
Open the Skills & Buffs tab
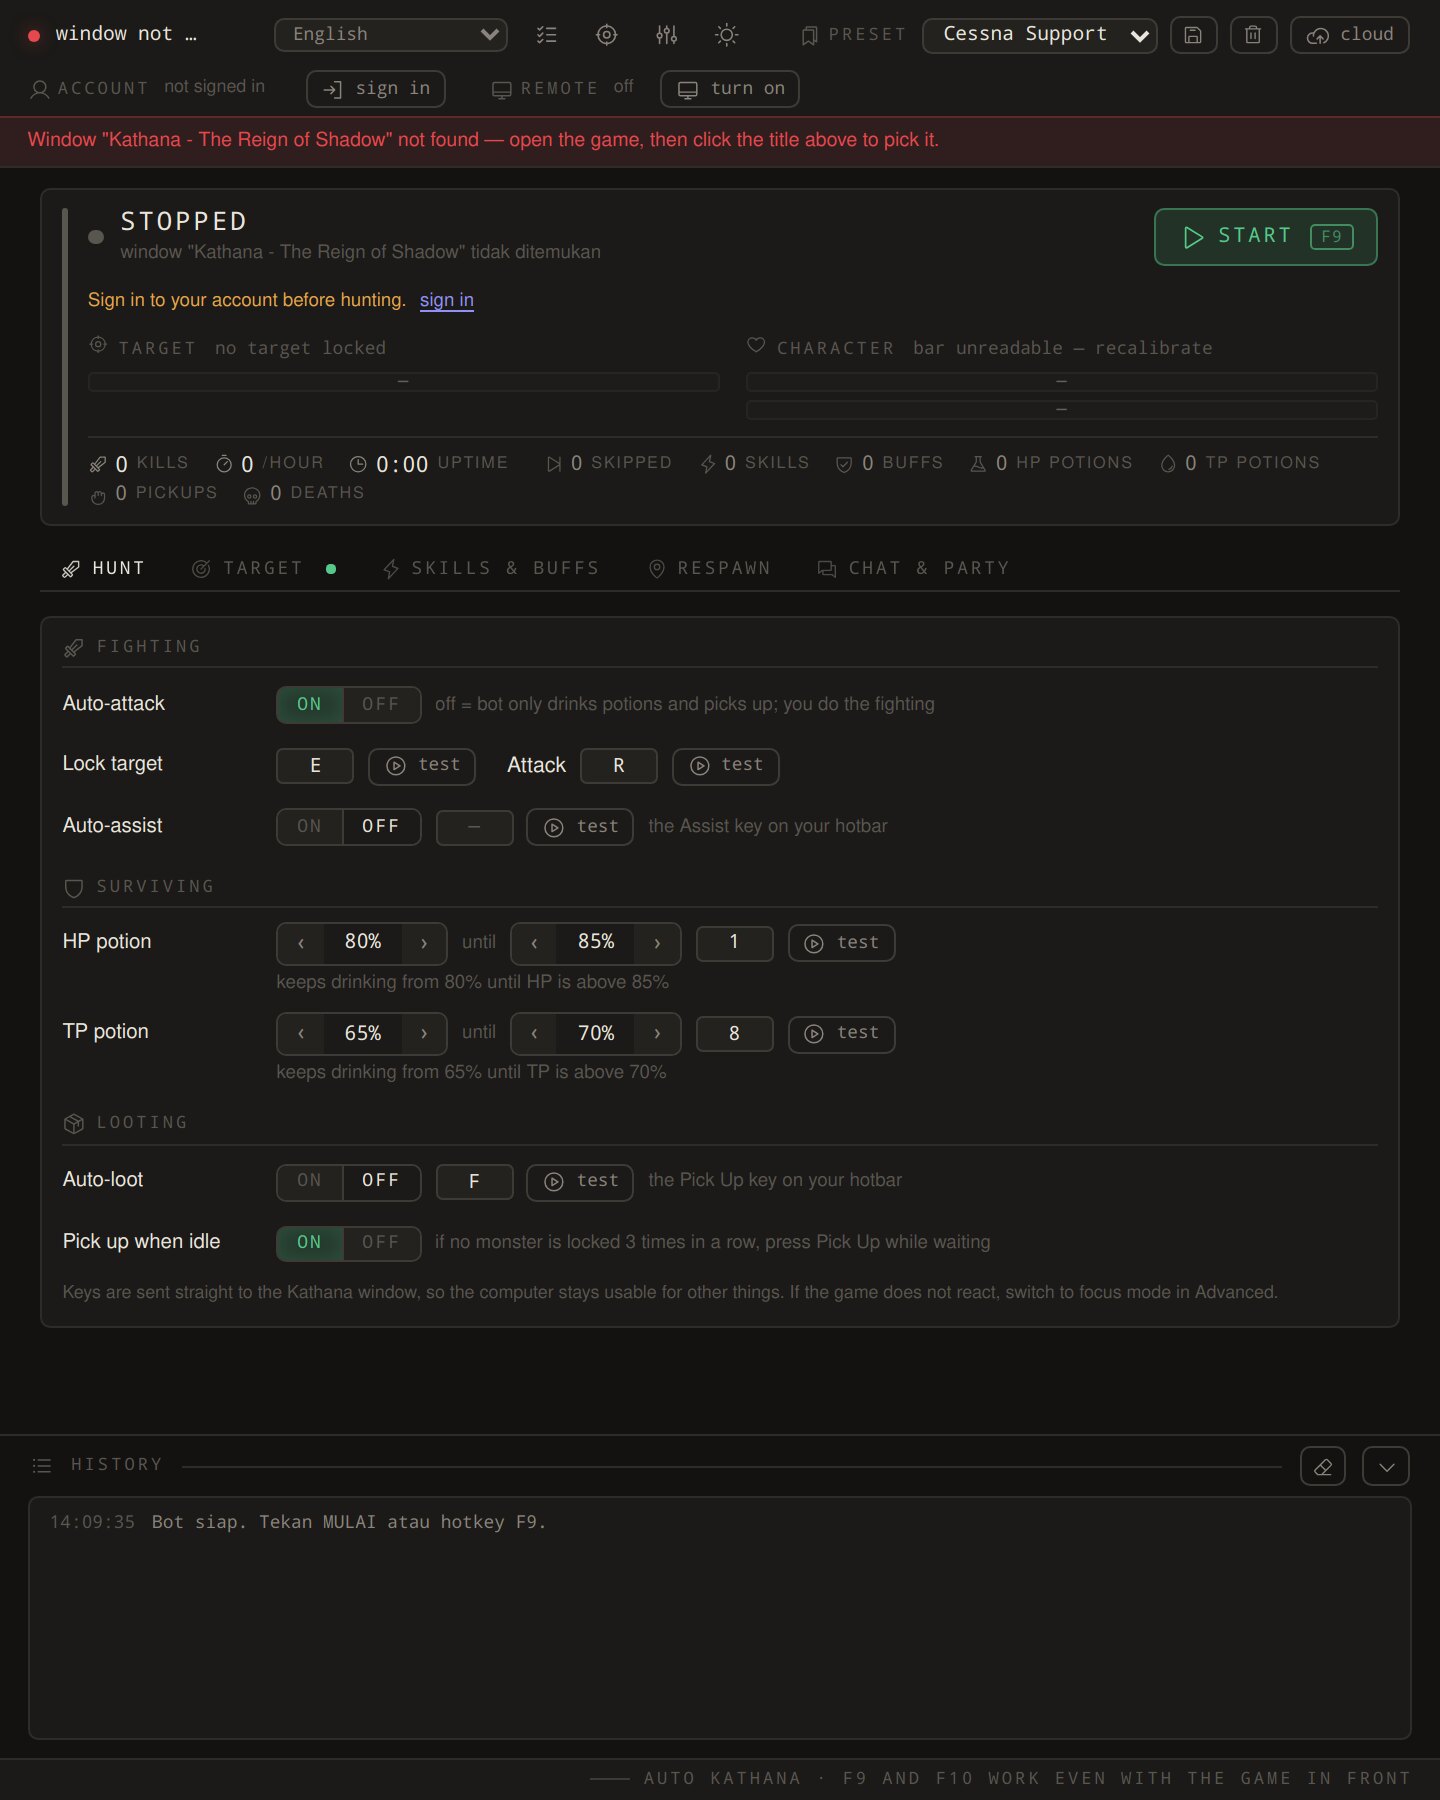pyautogui.click(x=491, y=569)
